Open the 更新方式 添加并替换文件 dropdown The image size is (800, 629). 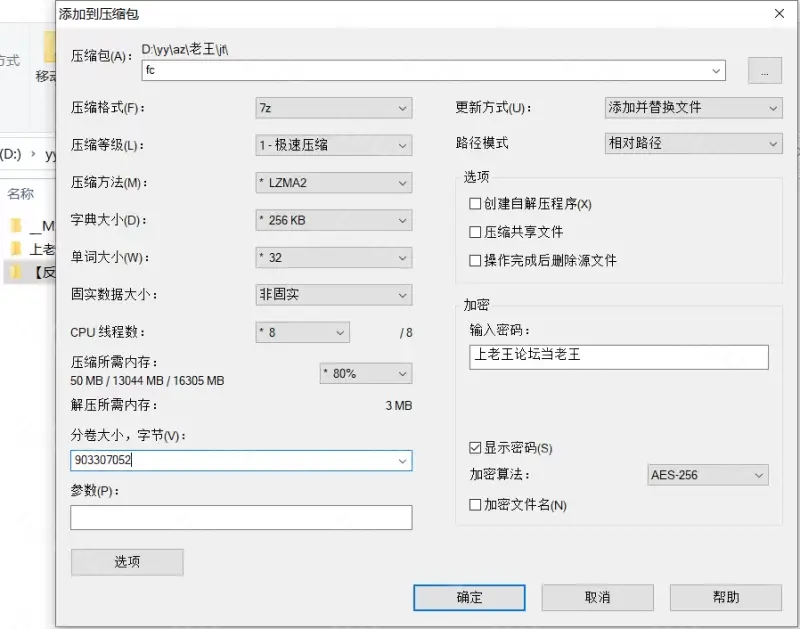click(x=693, y=108)
